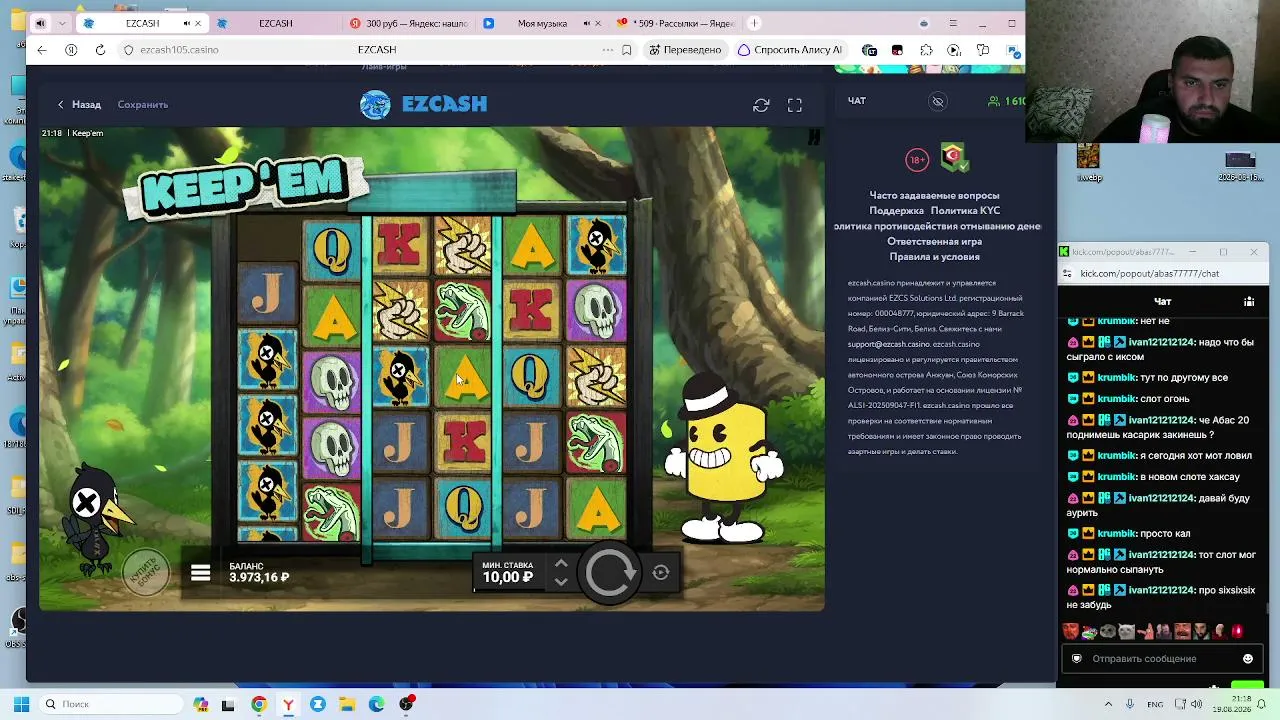Open Правила и условия link
The height and width of the screenshot is (720, 1280).
[934, 257]
